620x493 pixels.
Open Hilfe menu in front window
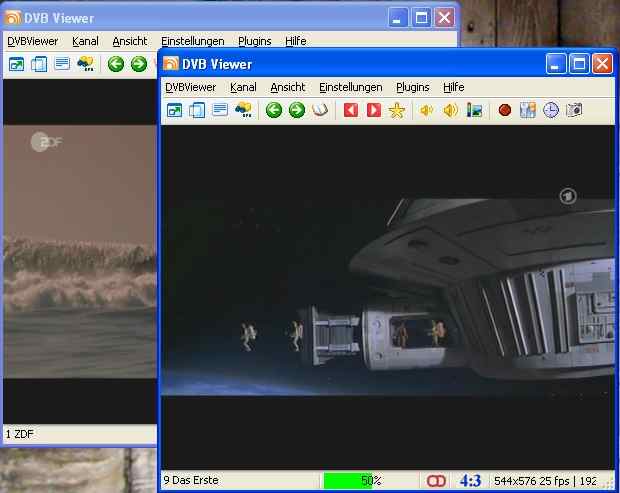tap(454, 87)
